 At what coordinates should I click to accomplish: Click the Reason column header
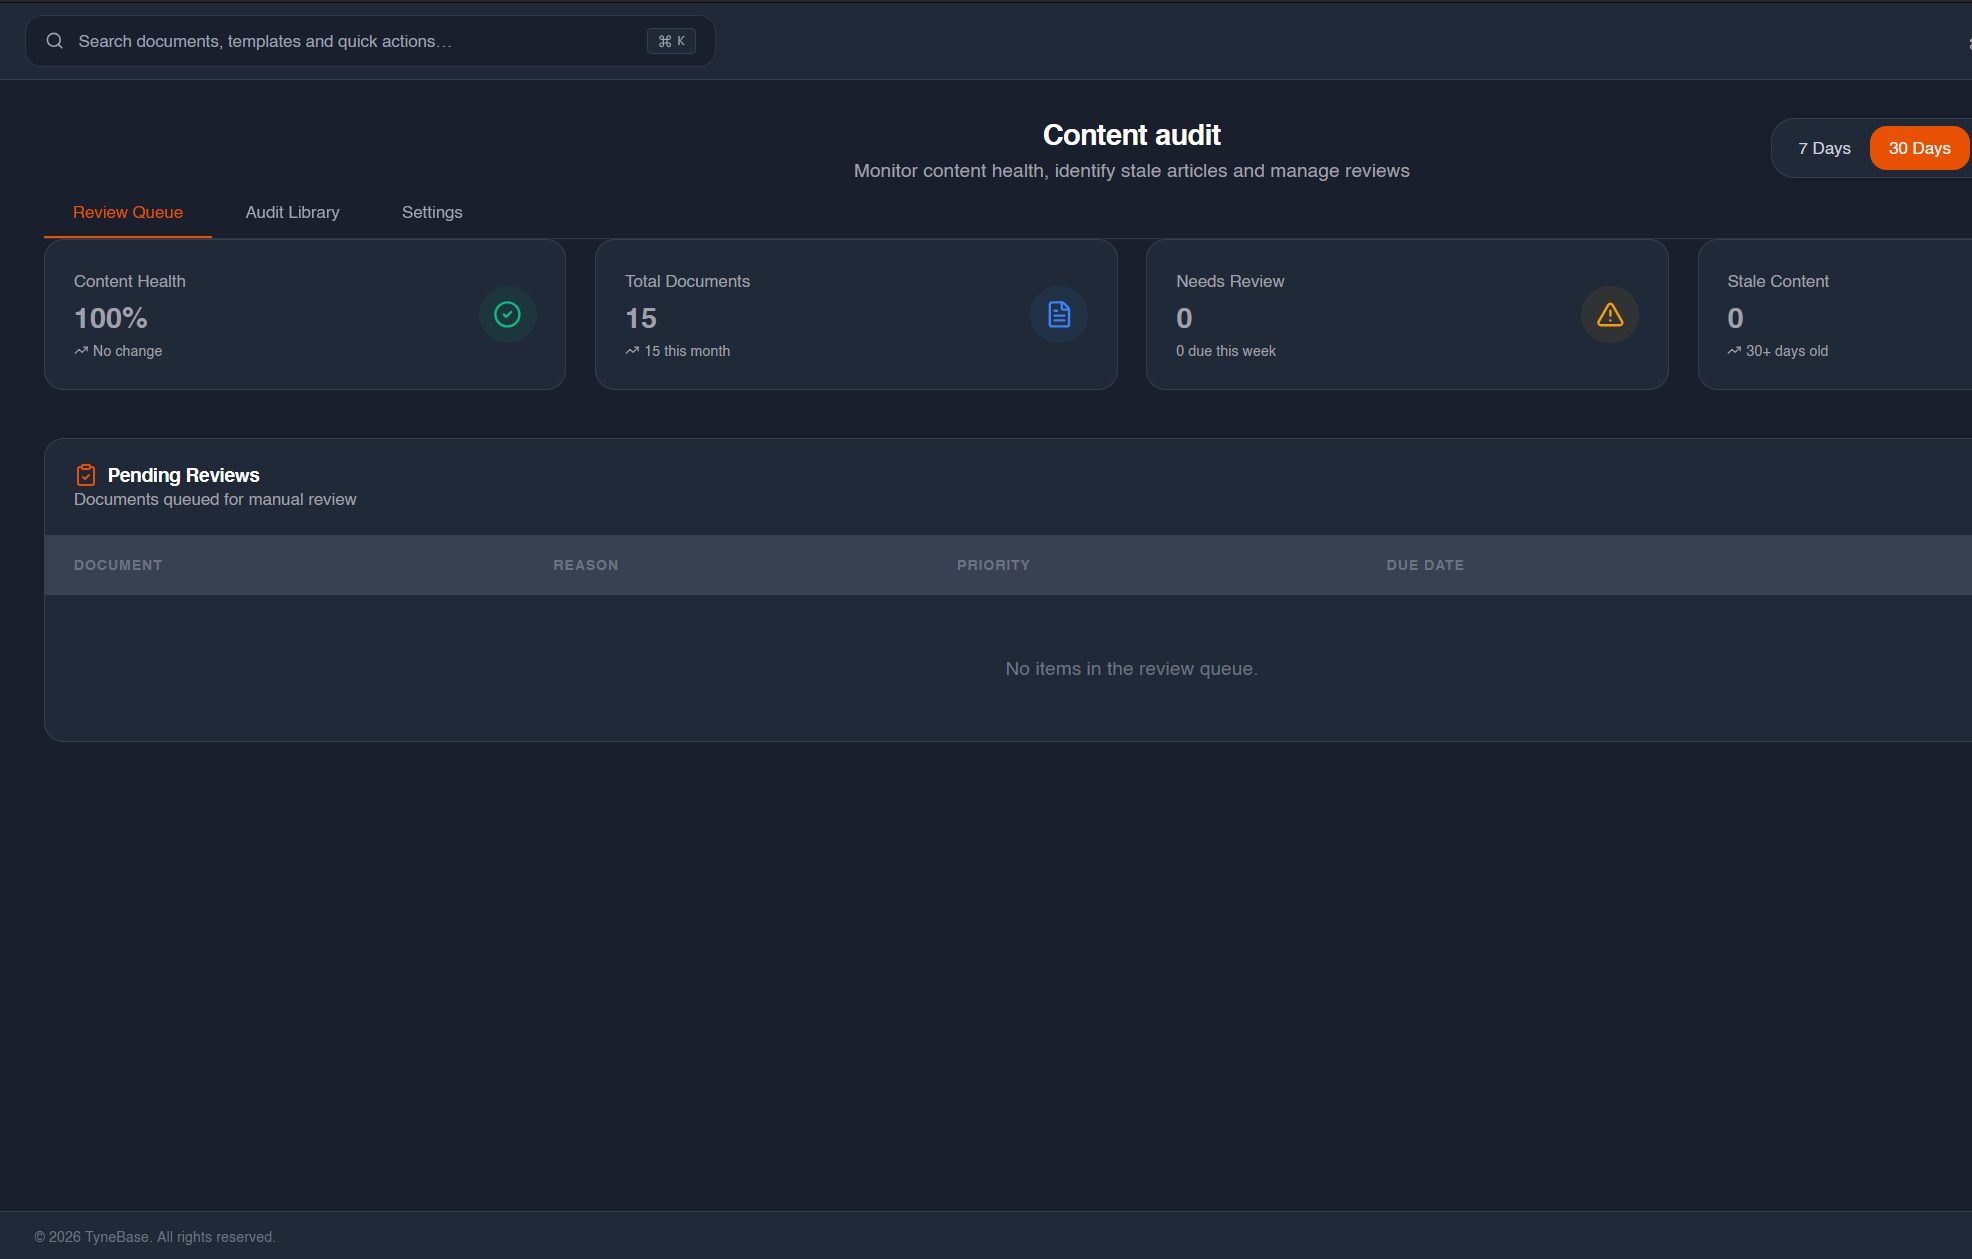click(x=586, y=565)
